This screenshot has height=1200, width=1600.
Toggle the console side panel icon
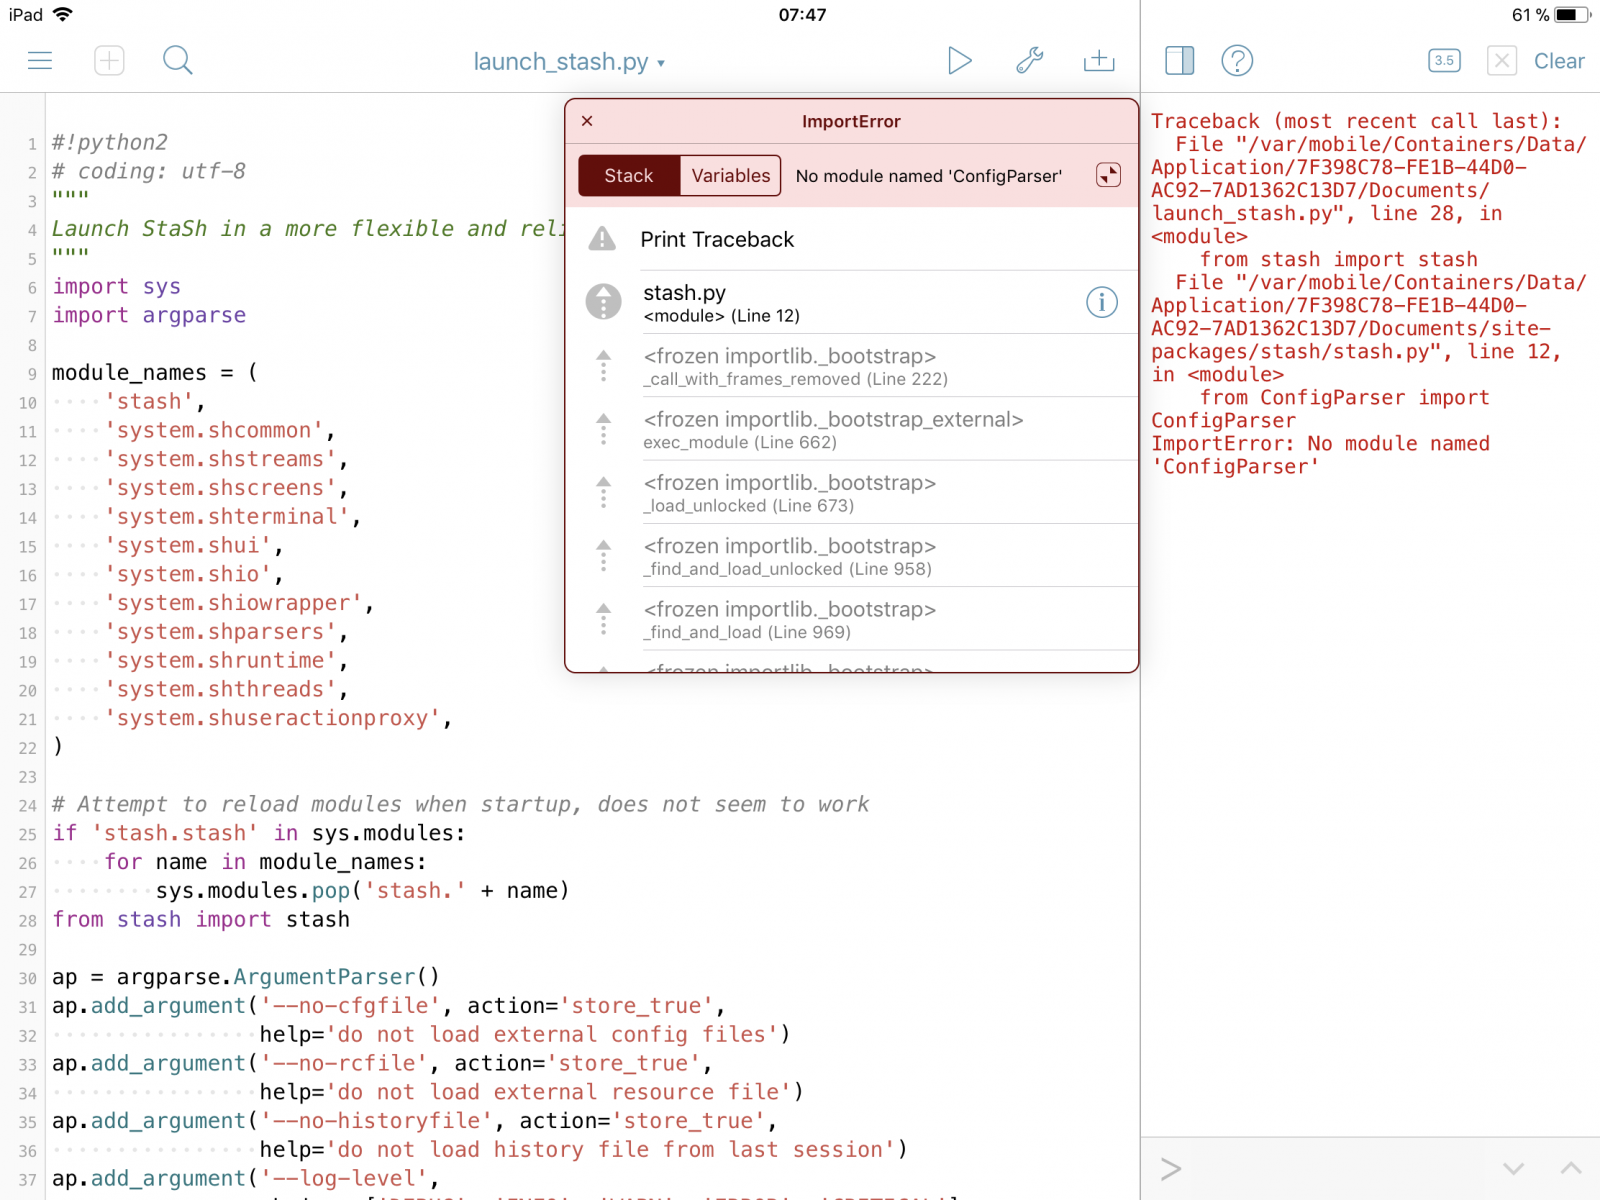(1179, 61)
